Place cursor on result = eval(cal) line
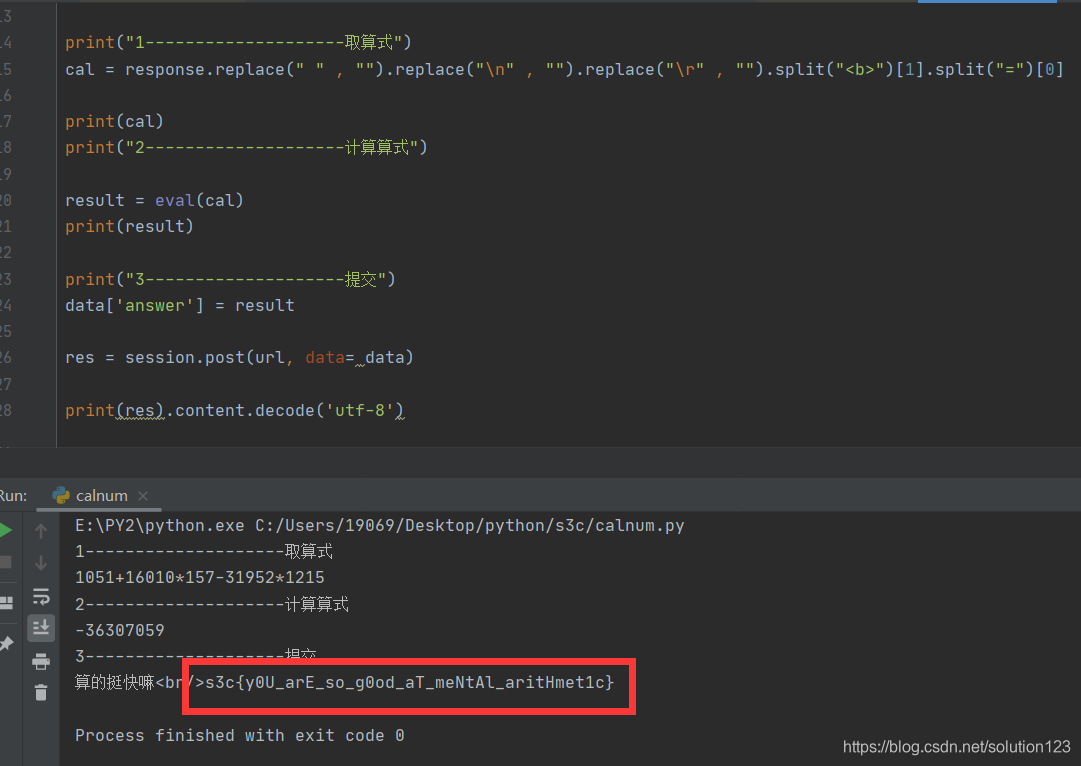The width and height of the screenshot is (1081, 766). click(154, 200)
